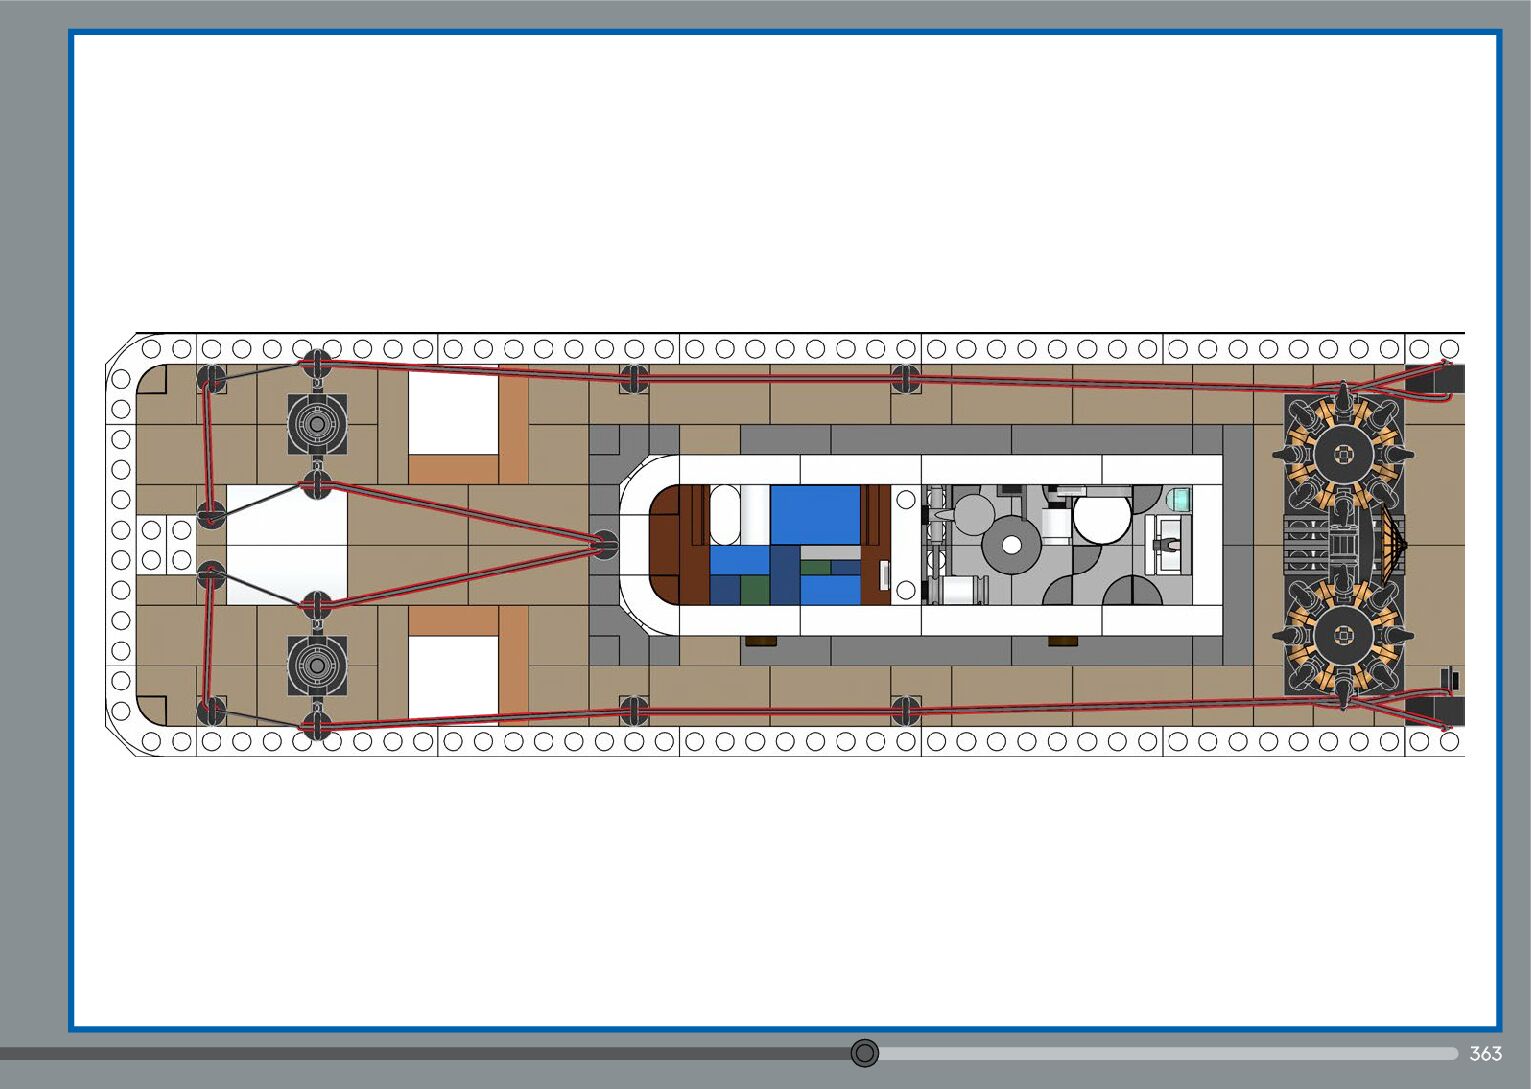Click the lower-left square capstan piece
The image size is (1531, 1089).
pyautogui.click(x=317, y=665)
